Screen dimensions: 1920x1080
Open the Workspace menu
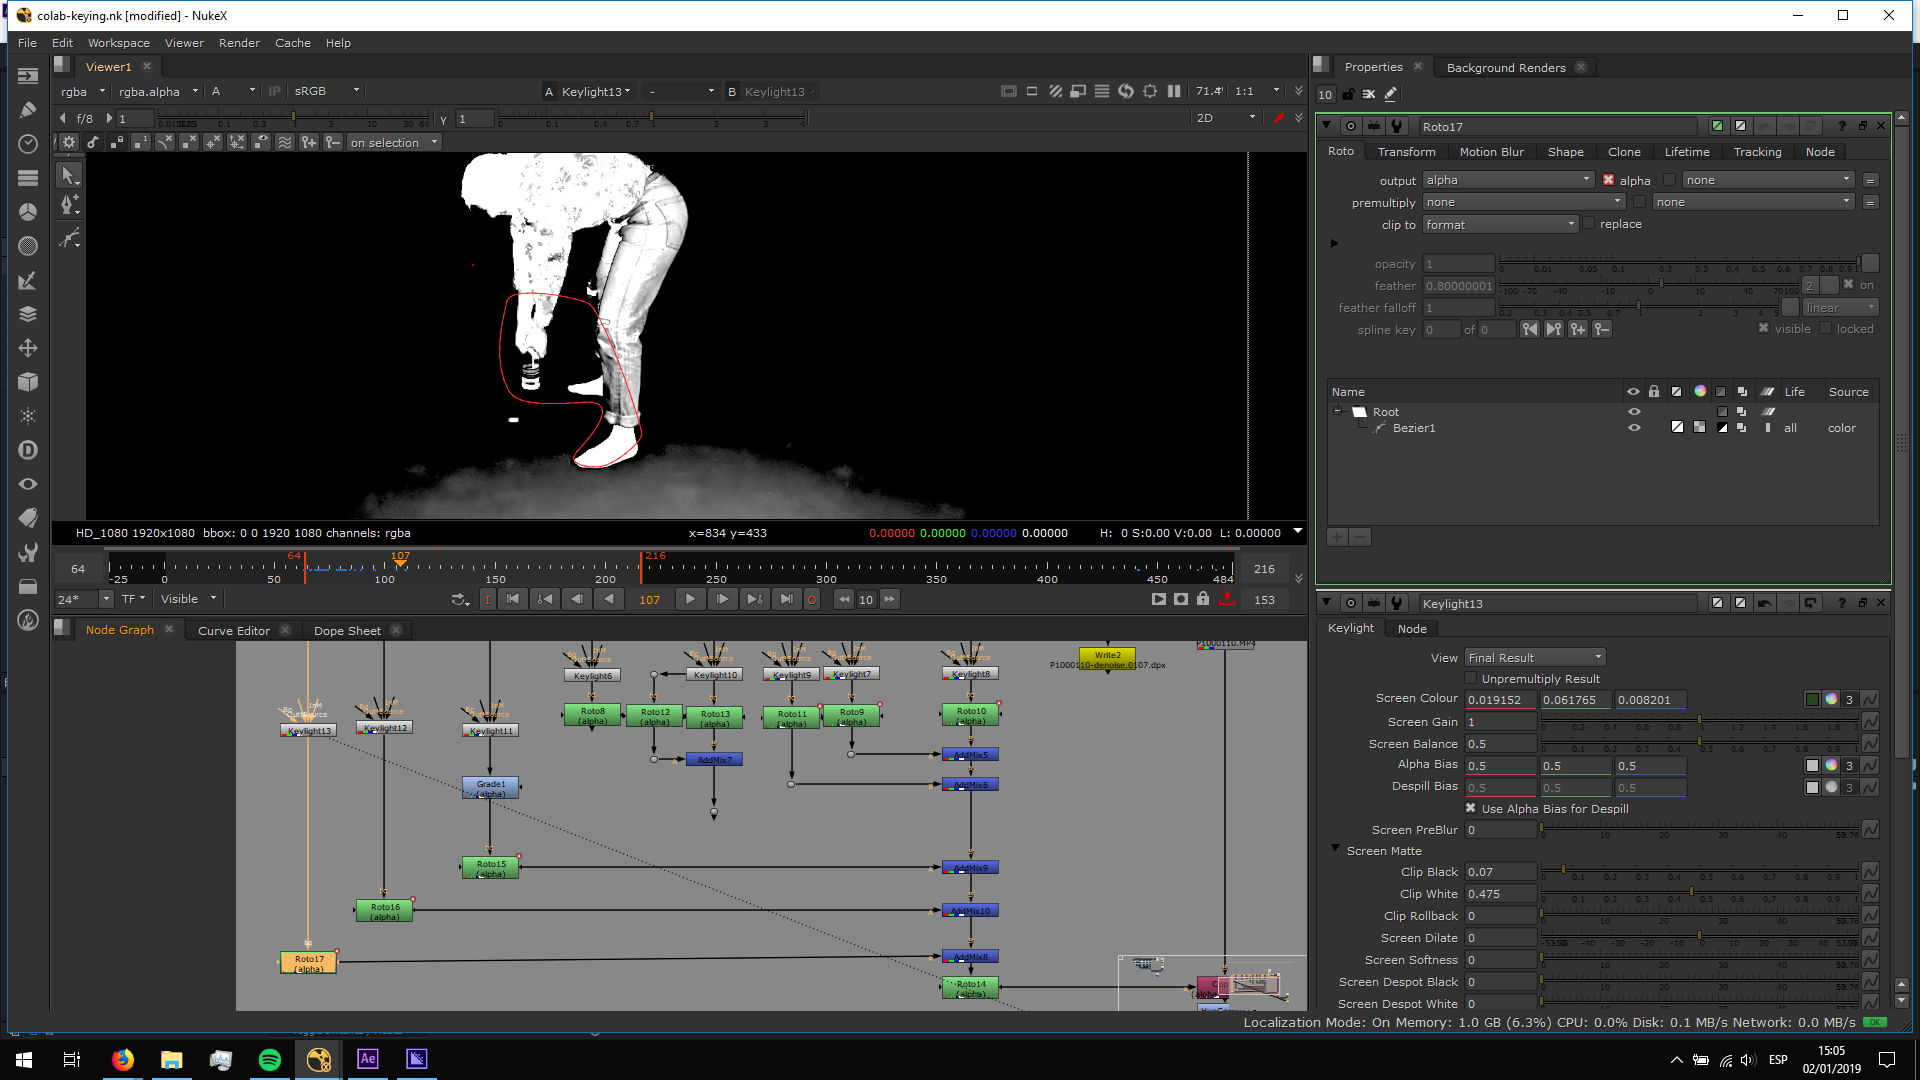pyautogui.click(x=118, y=43)
